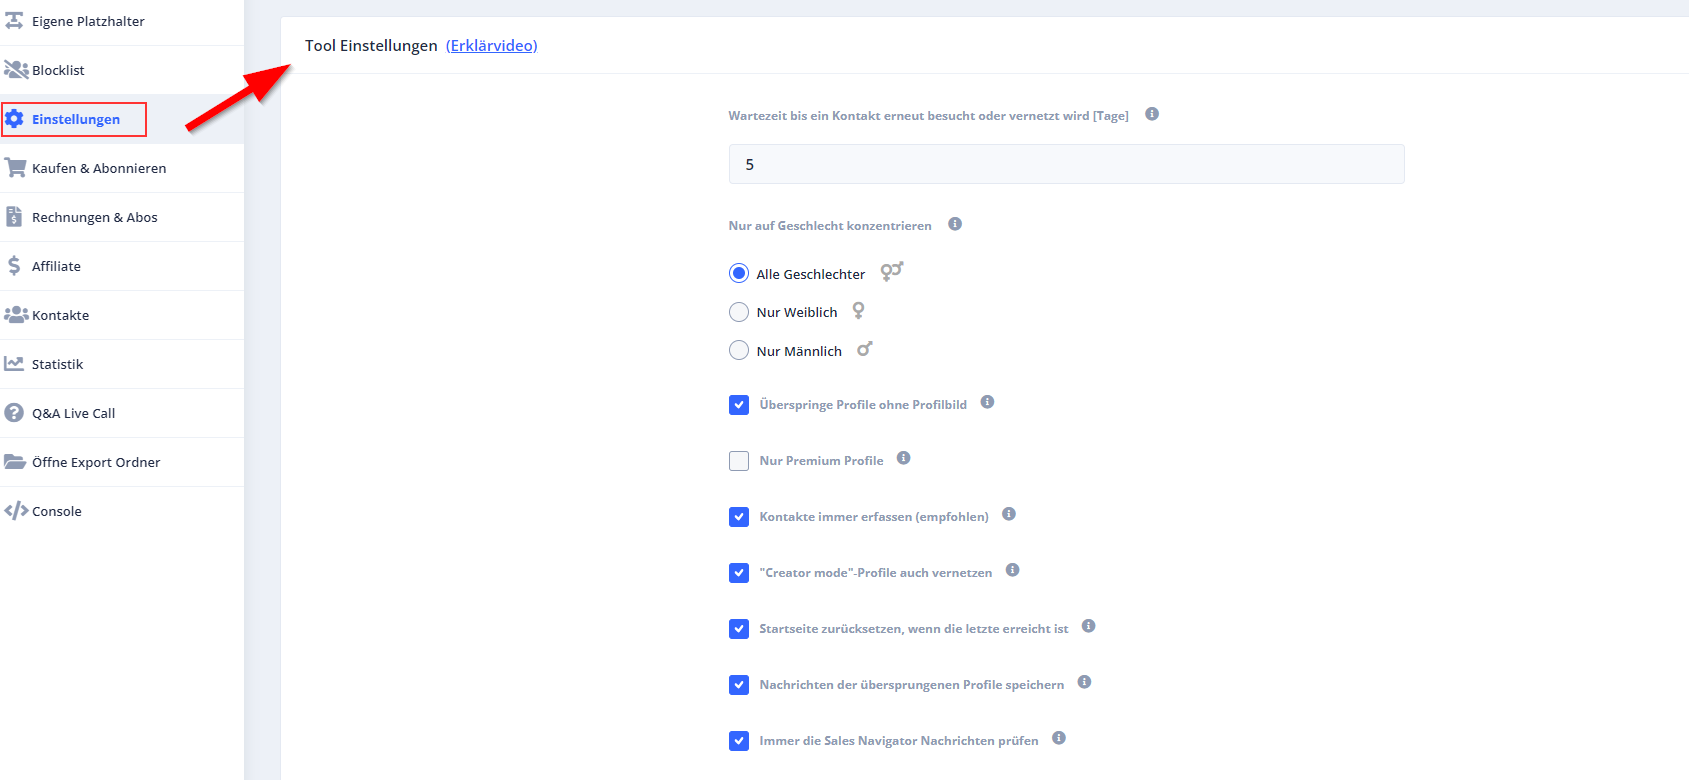
Task: Click the Statistik chart icon
Action: (x=14, y=364)
